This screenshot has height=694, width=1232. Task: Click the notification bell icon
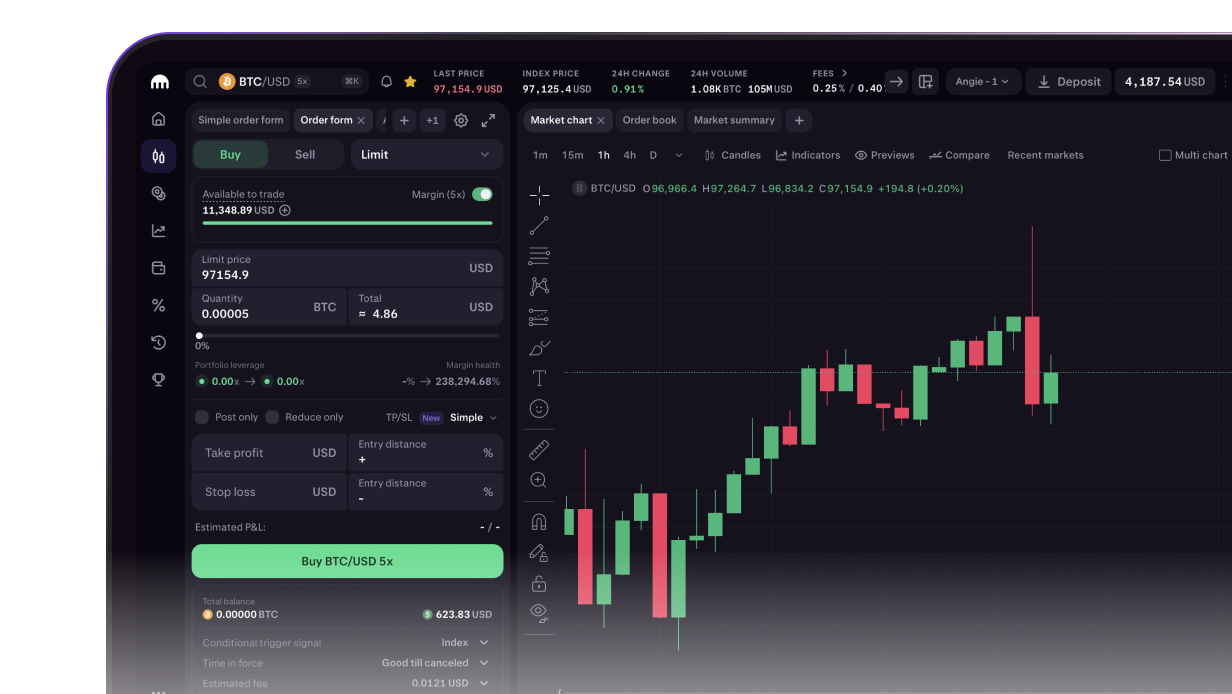[386, 82]
